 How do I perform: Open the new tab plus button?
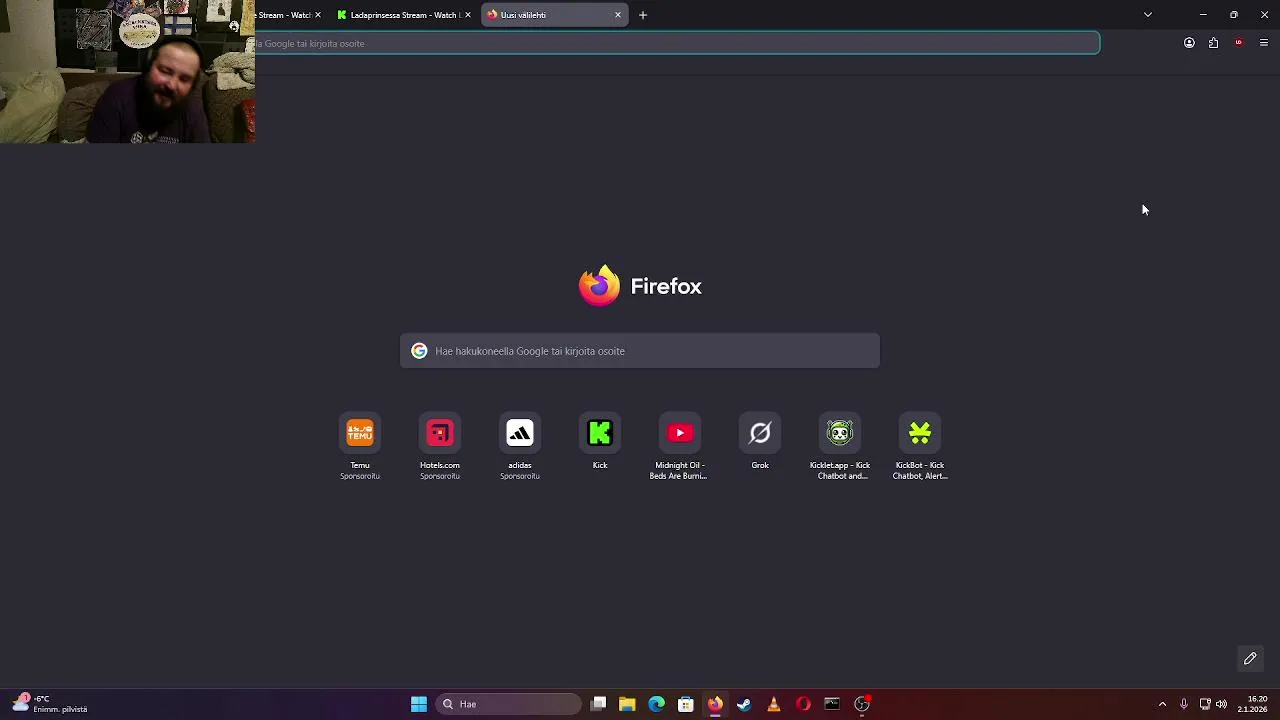643,15
